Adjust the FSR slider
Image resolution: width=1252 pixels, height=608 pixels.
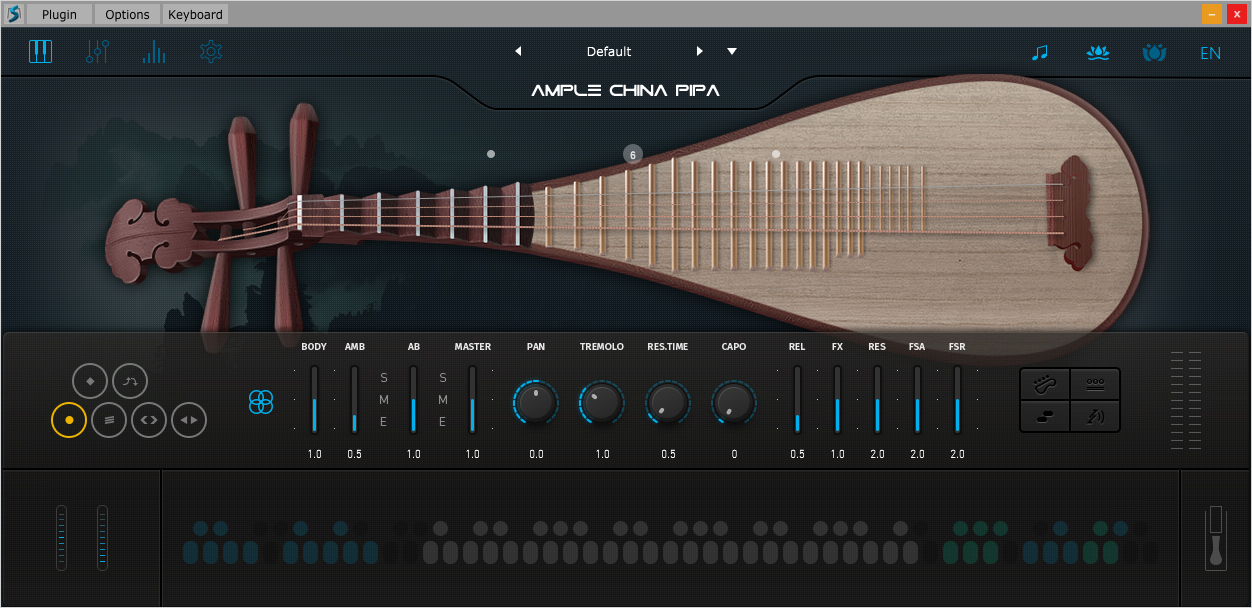[957, 399]
